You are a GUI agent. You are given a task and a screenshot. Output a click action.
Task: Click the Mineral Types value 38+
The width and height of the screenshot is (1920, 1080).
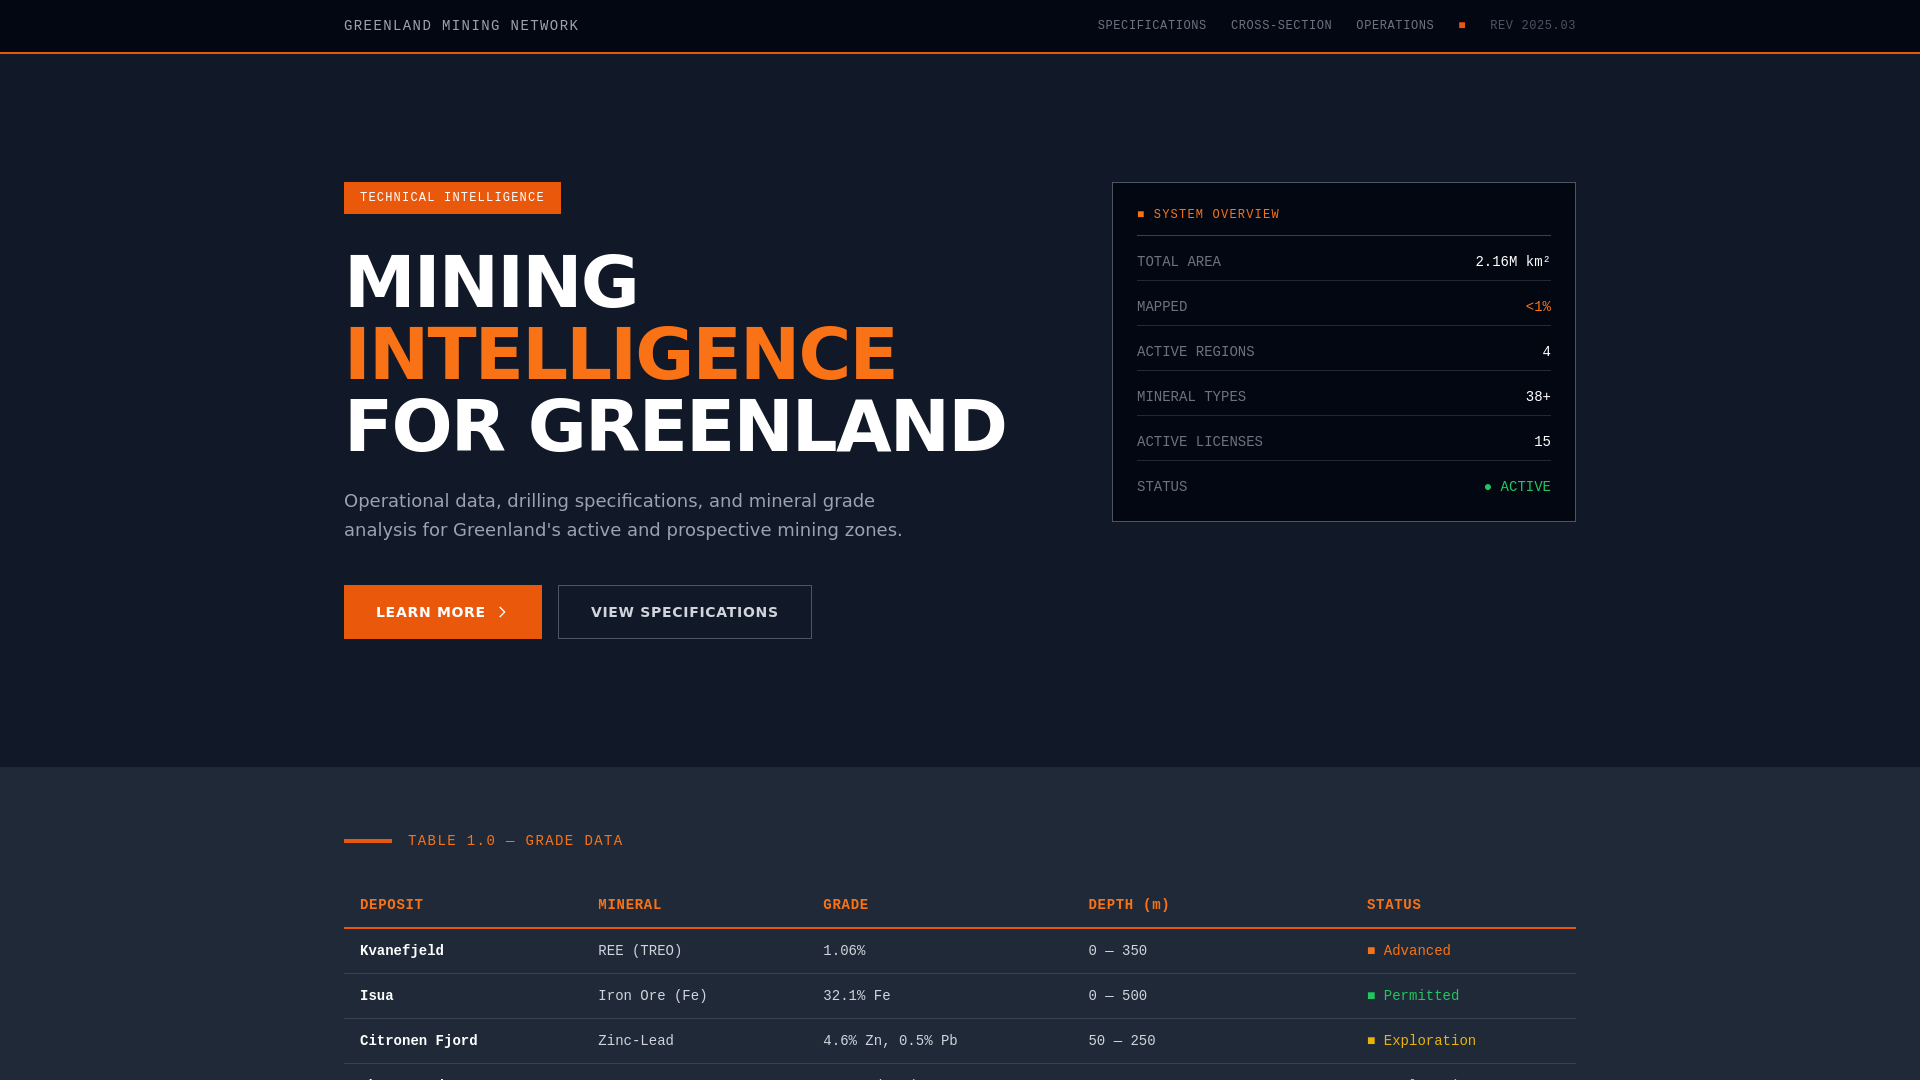tap(1538, 397)
